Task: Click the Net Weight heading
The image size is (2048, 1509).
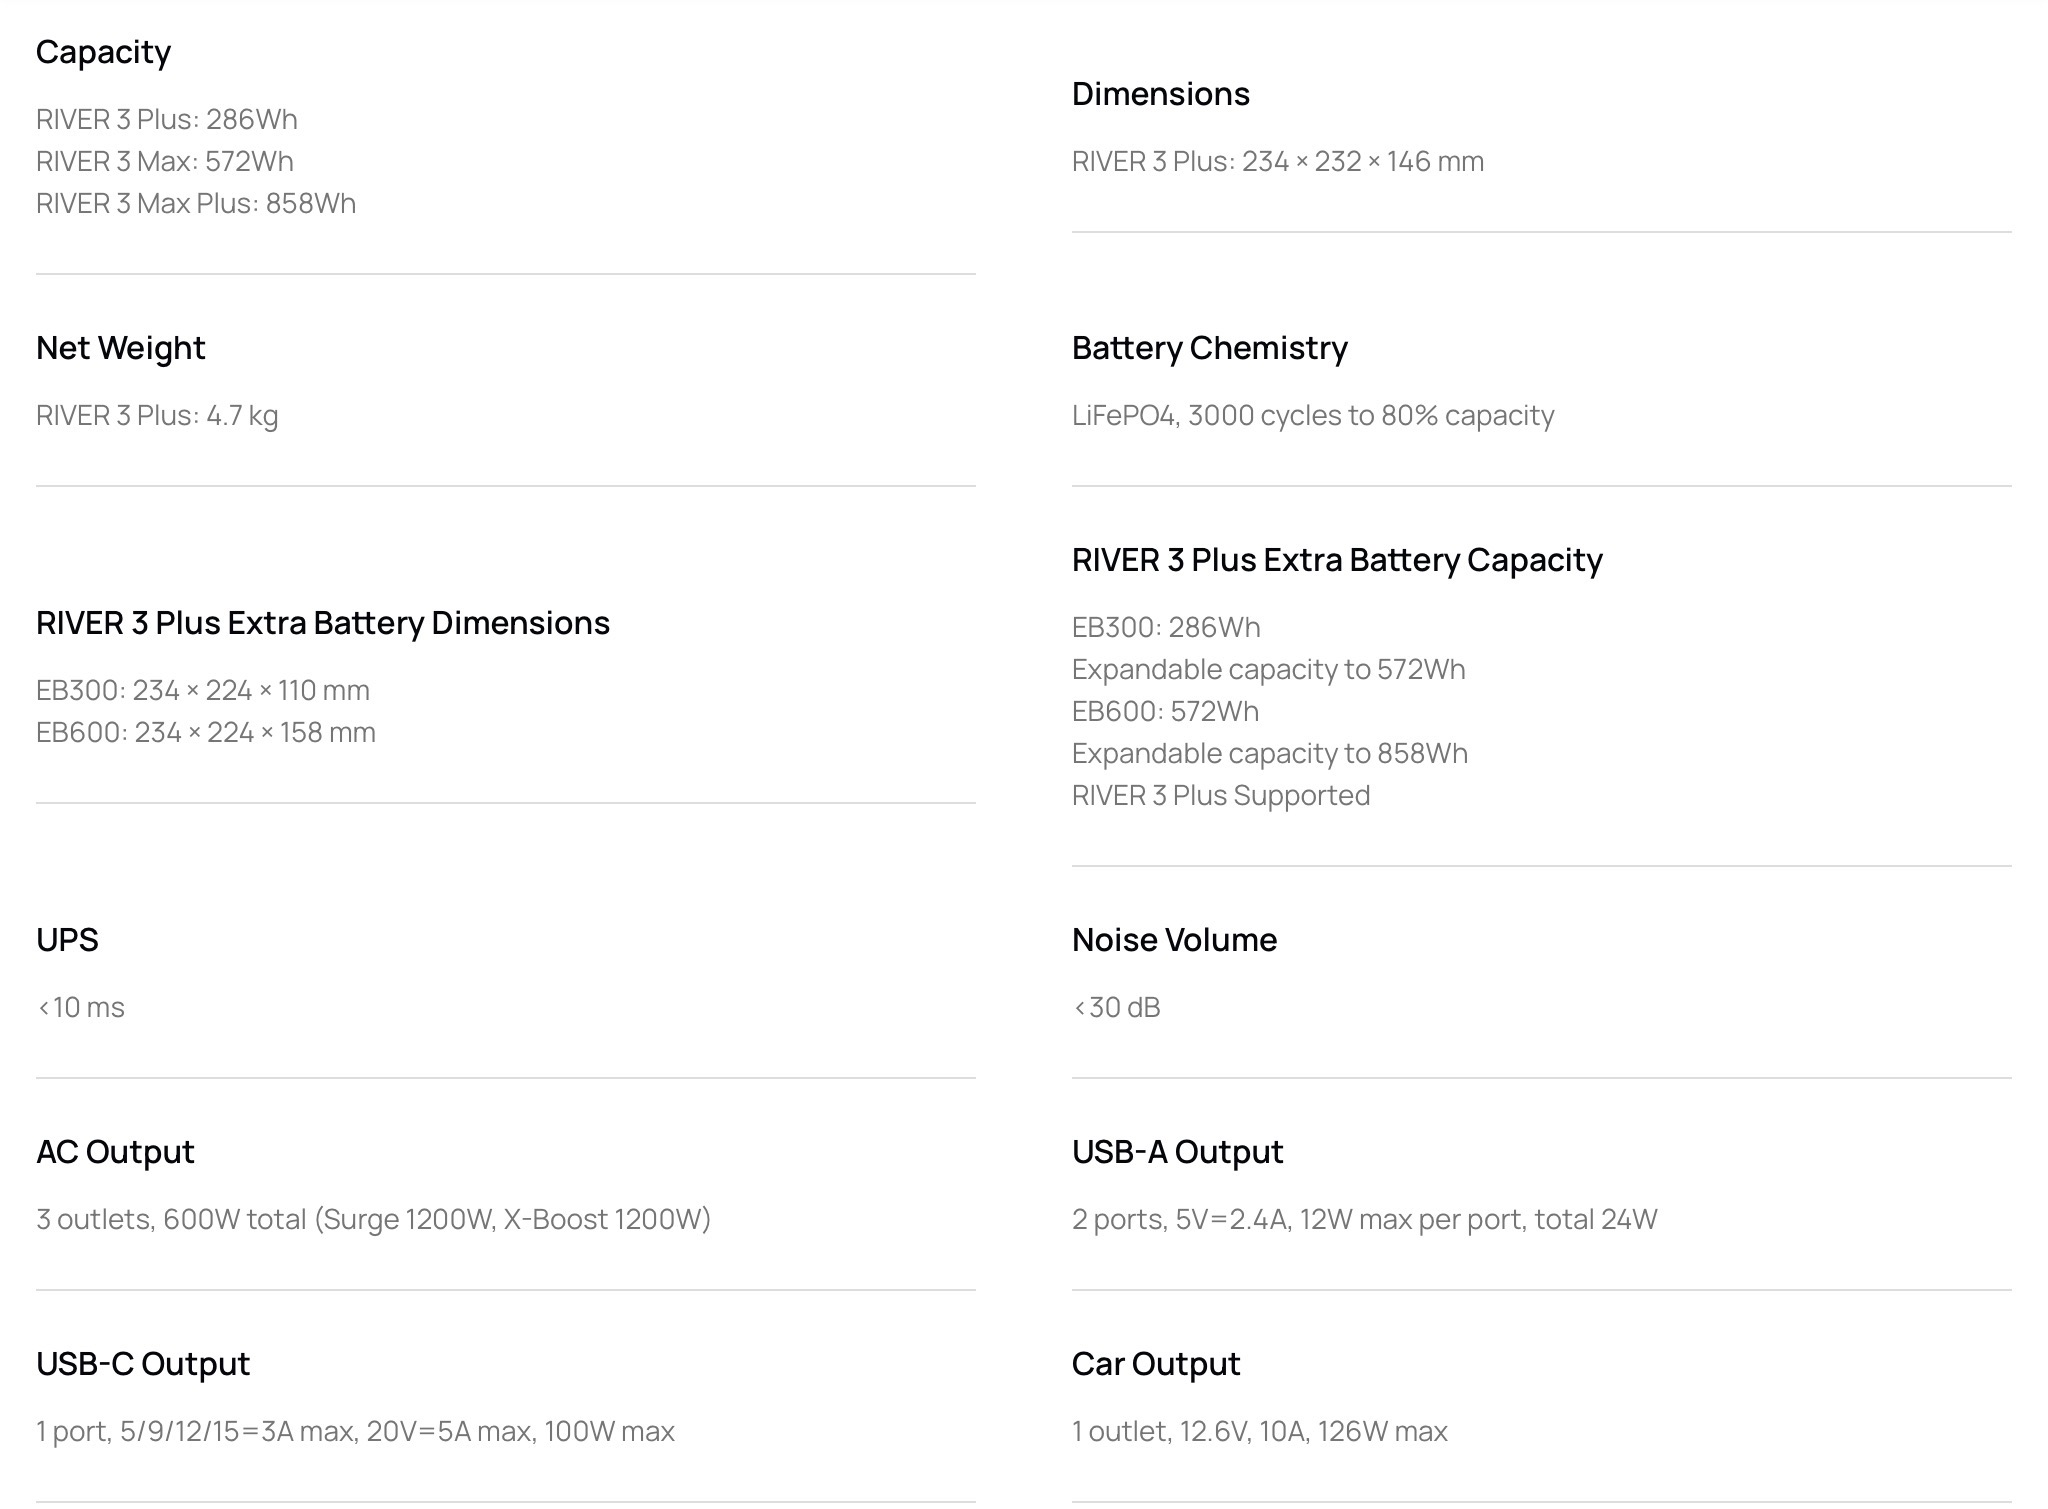Action: (120, 348)
